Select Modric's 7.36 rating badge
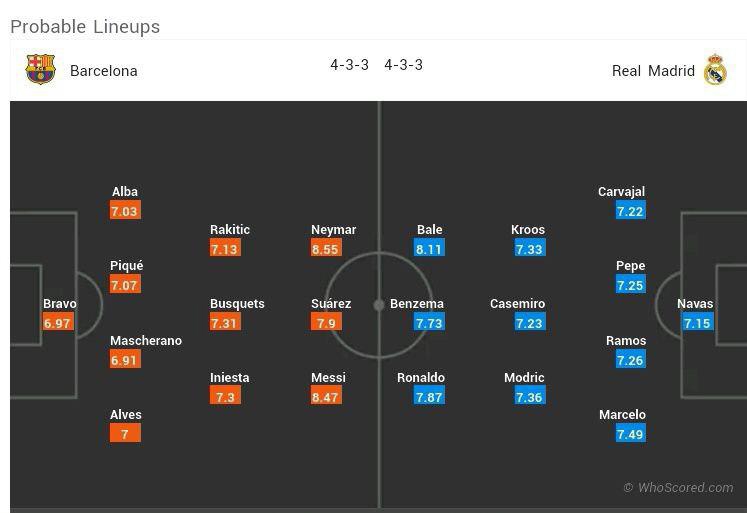 pyautogui.click(x=529, y=397)
